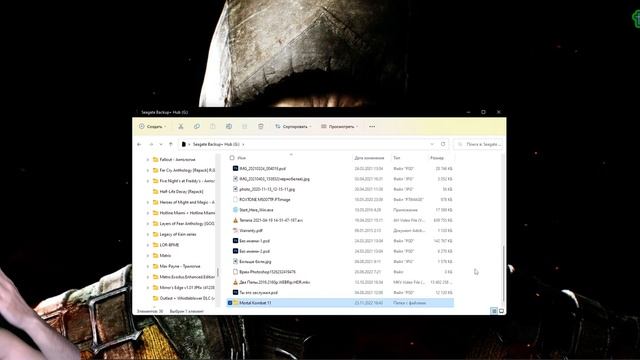The height and width of the screenshot is (360, 640).
Task: Expand the Hotline Miami folder node
Action: (148, 213)
